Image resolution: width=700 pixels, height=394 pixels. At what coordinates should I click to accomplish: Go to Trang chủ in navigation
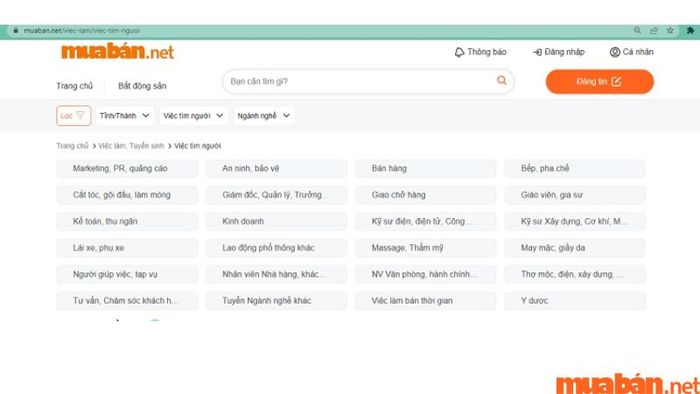coord(75,86)
